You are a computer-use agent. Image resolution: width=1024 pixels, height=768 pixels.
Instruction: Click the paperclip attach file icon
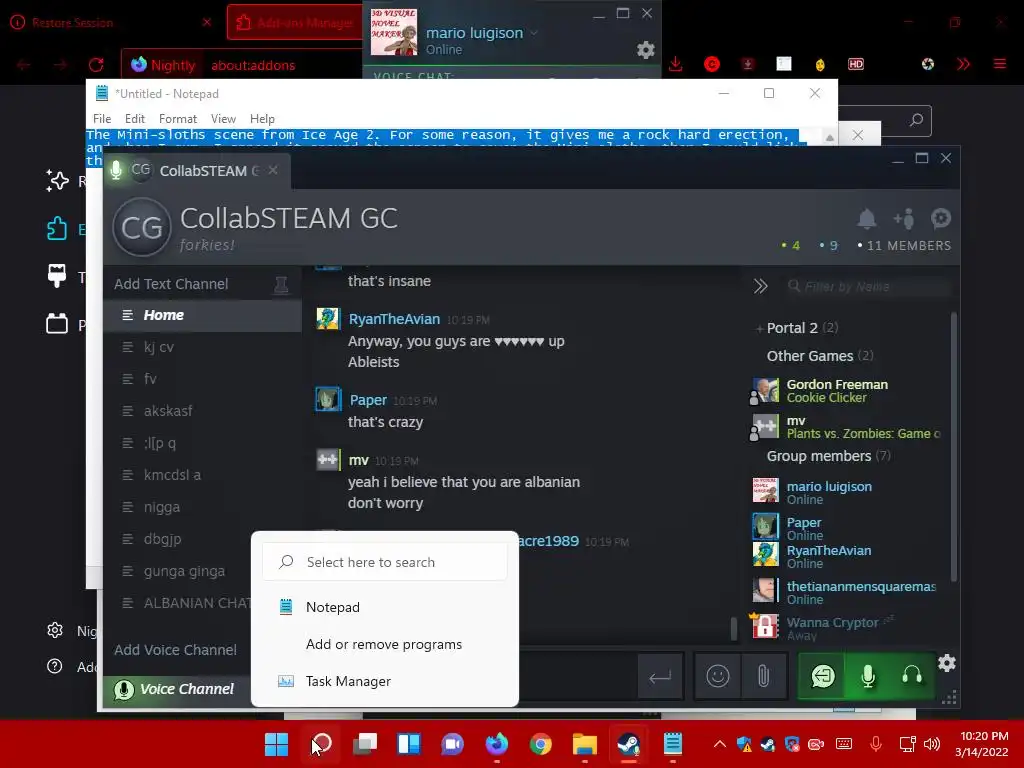(x=763, y=676)
